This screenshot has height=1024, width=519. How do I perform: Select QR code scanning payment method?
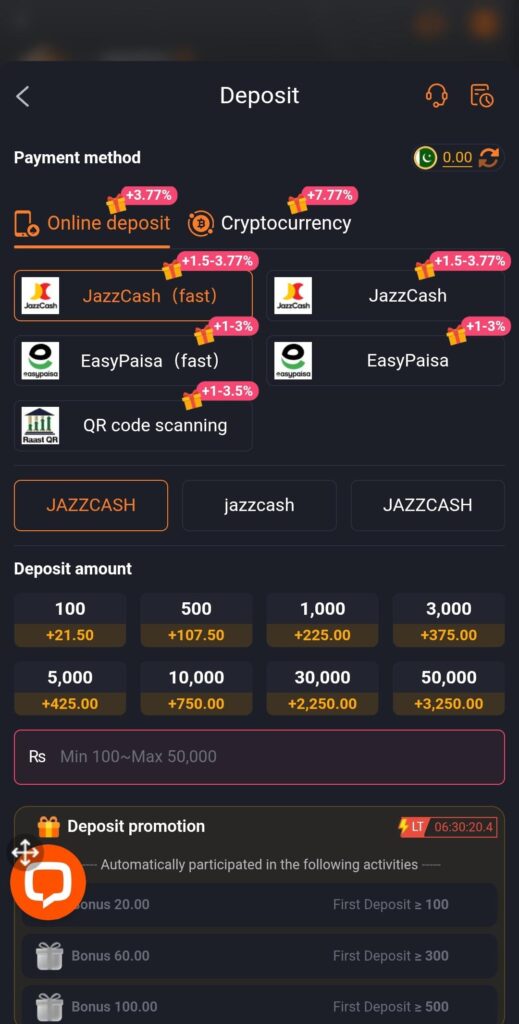click(133, 426)
